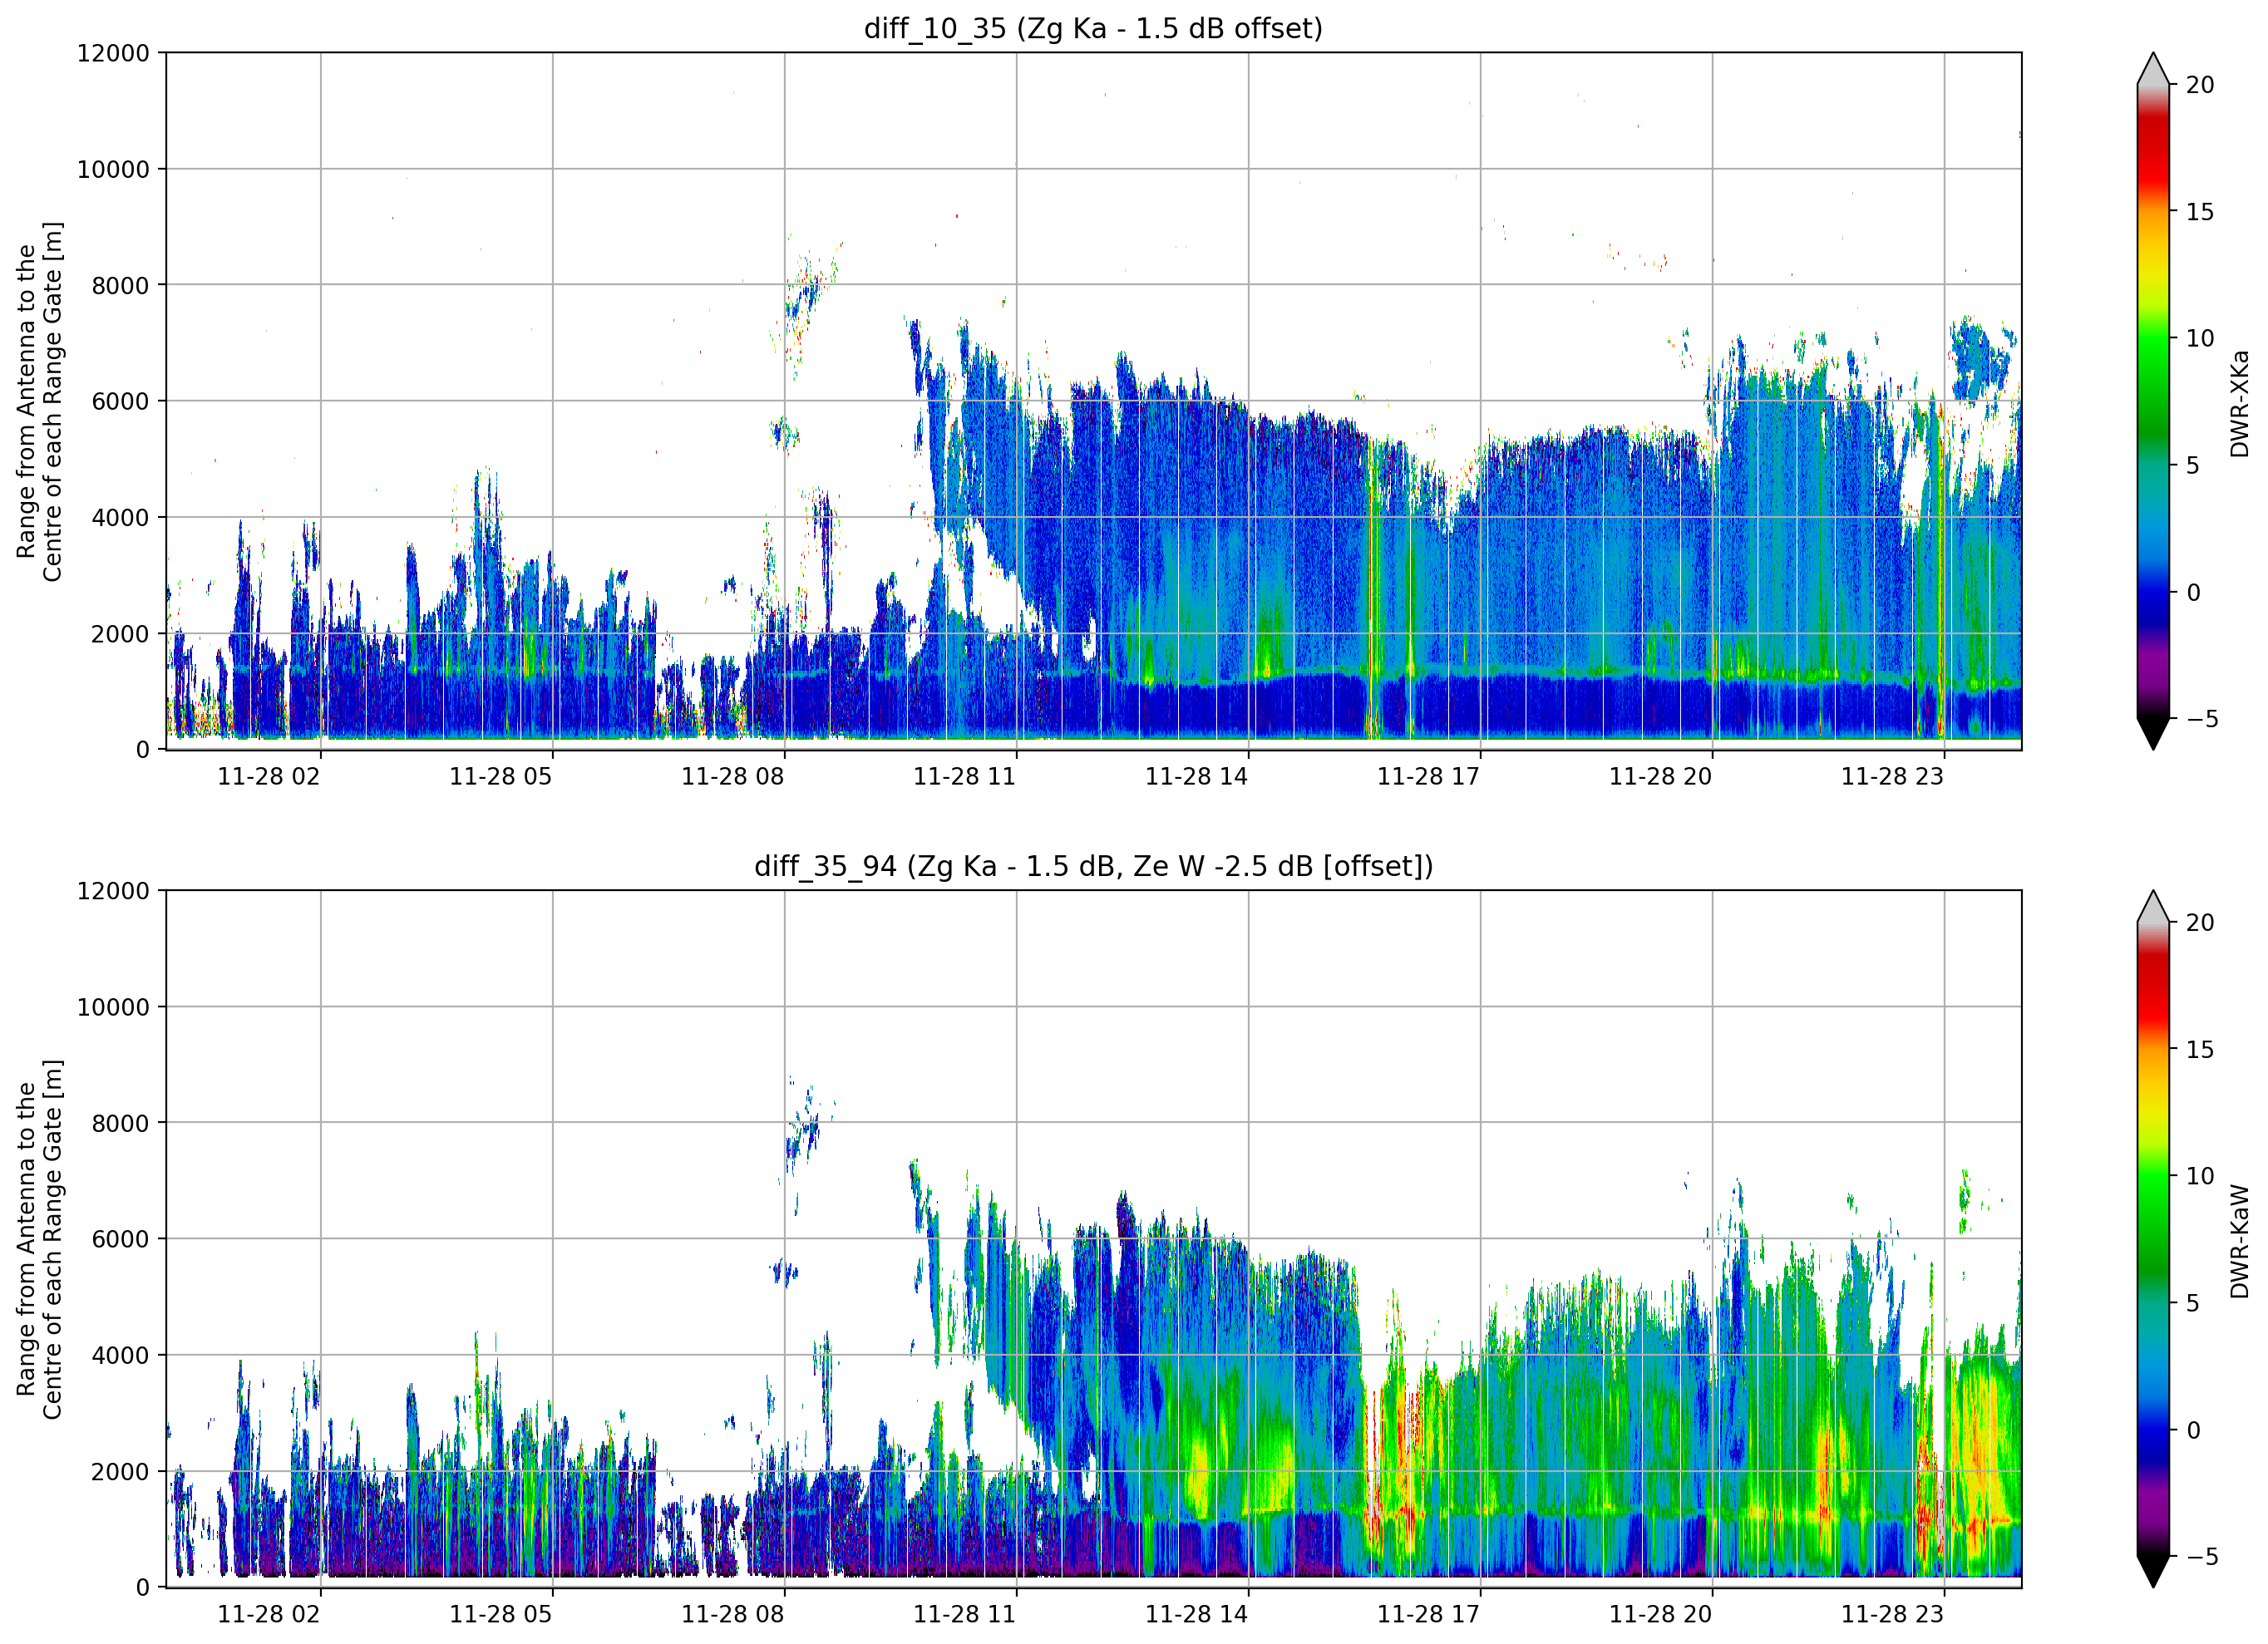Click "11-28 20" time tick of diff_35_94 plot
Screen dimensions: 2268x1644
point(1661,1615)
